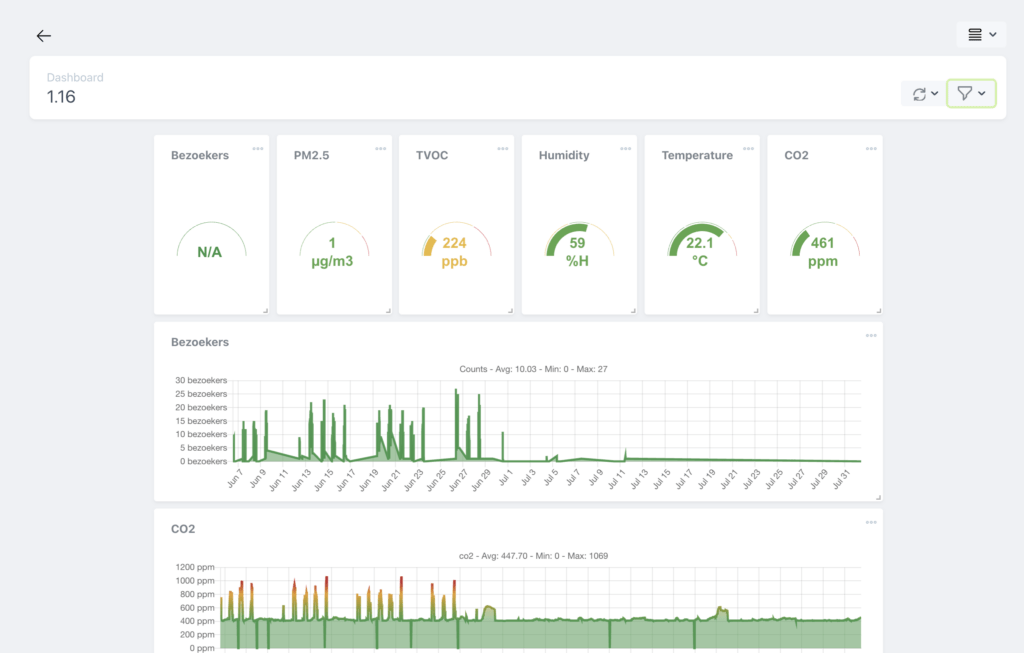Open the filter funnel dropdown
The height and width of the screenshot is (653, 1024).
[x=971, y=93]
